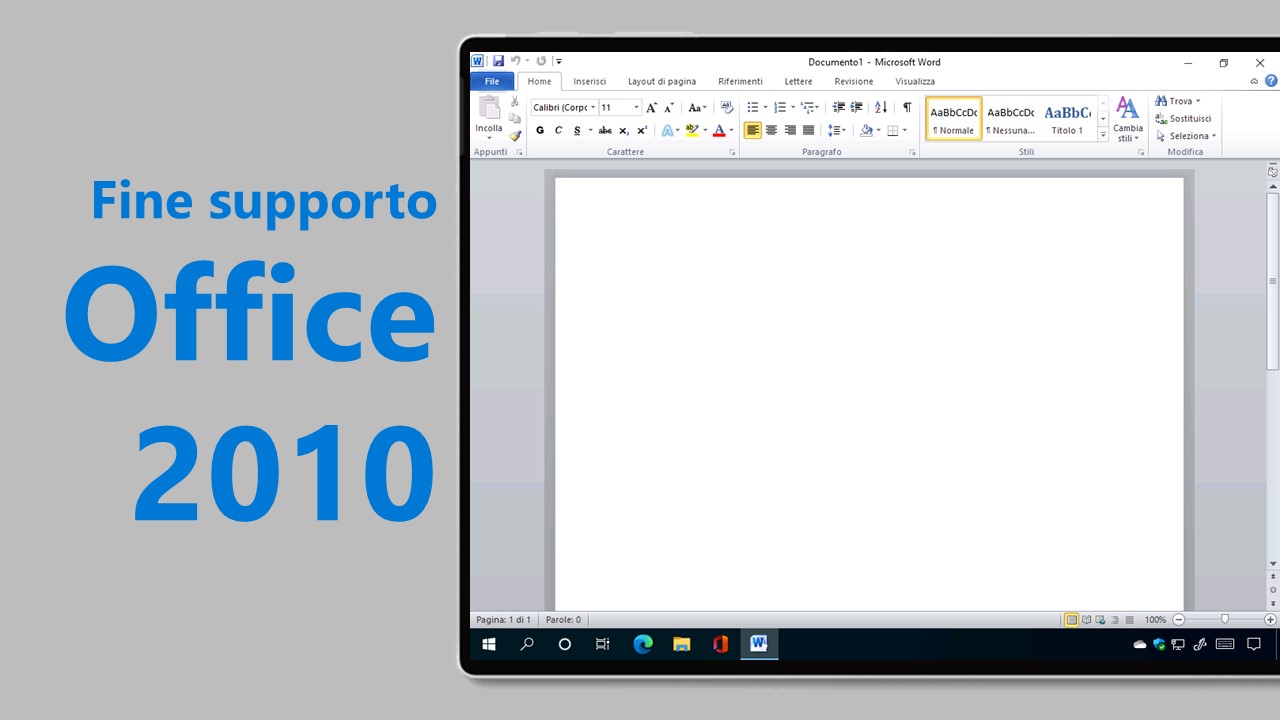Click the Decrease Indent icon

click(838, 107)
